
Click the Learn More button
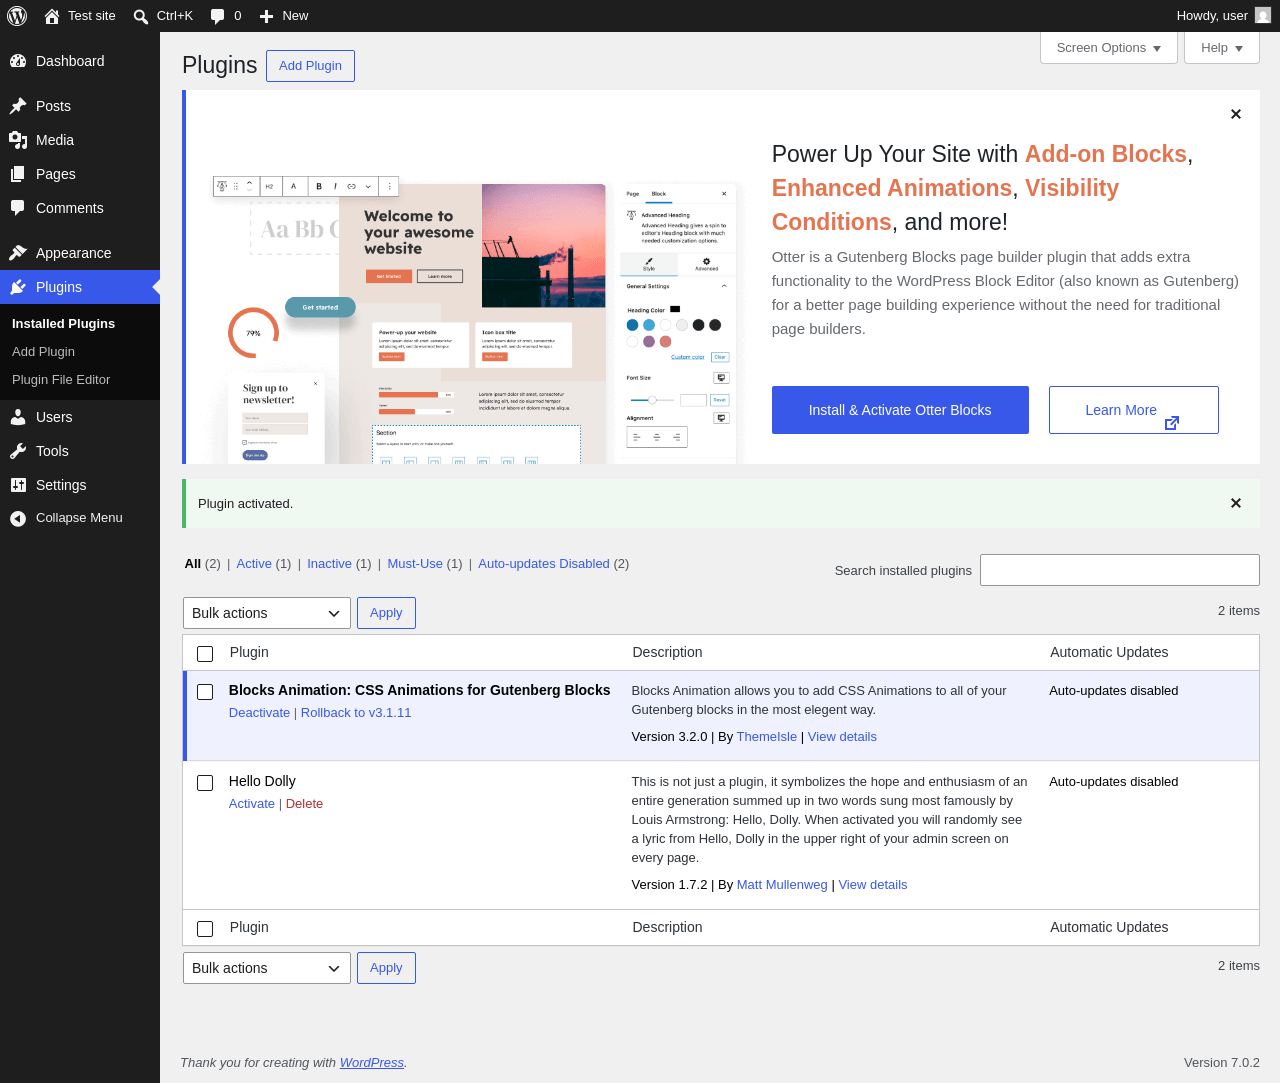(1134, 410)
